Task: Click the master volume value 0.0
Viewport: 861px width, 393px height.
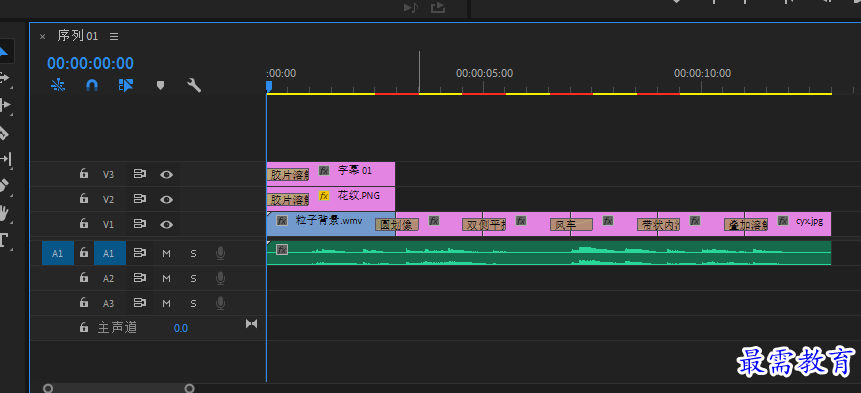Action: [x=181, y=328]
